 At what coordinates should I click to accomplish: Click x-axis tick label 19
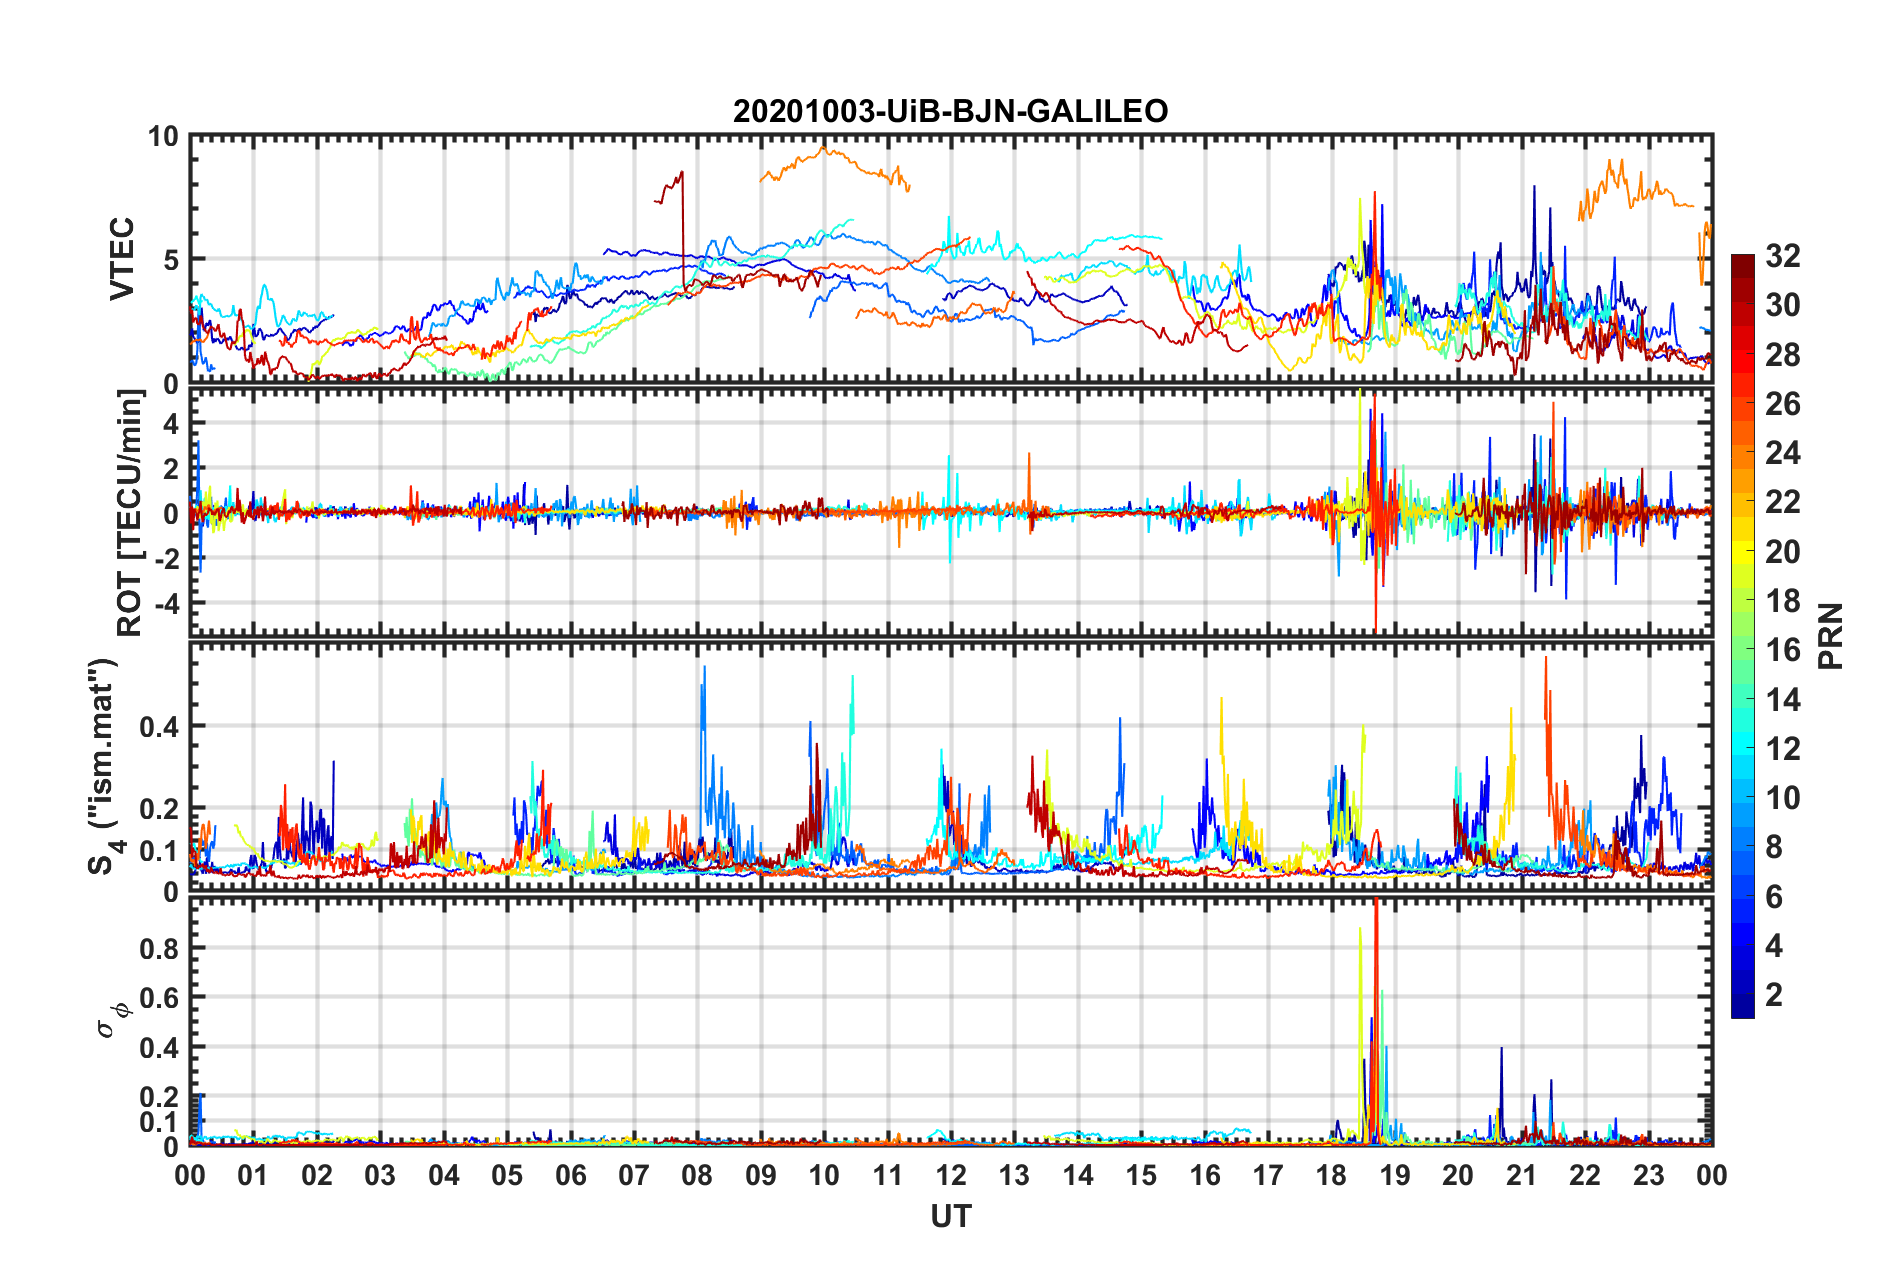click(x=1395, y=1175)
